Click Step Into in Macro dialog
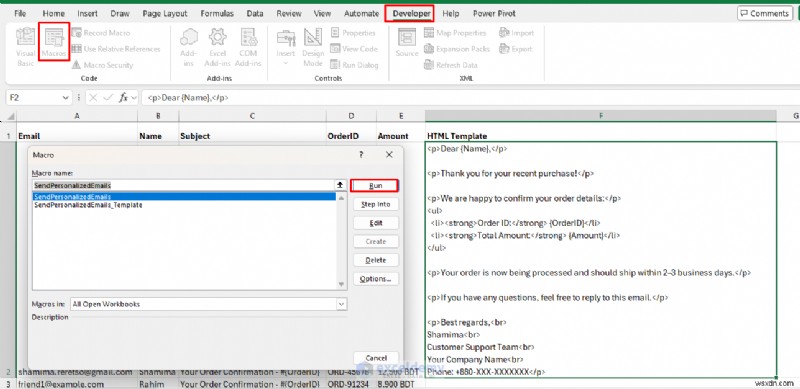Screen dimensions: 800x389 (376, 204)
